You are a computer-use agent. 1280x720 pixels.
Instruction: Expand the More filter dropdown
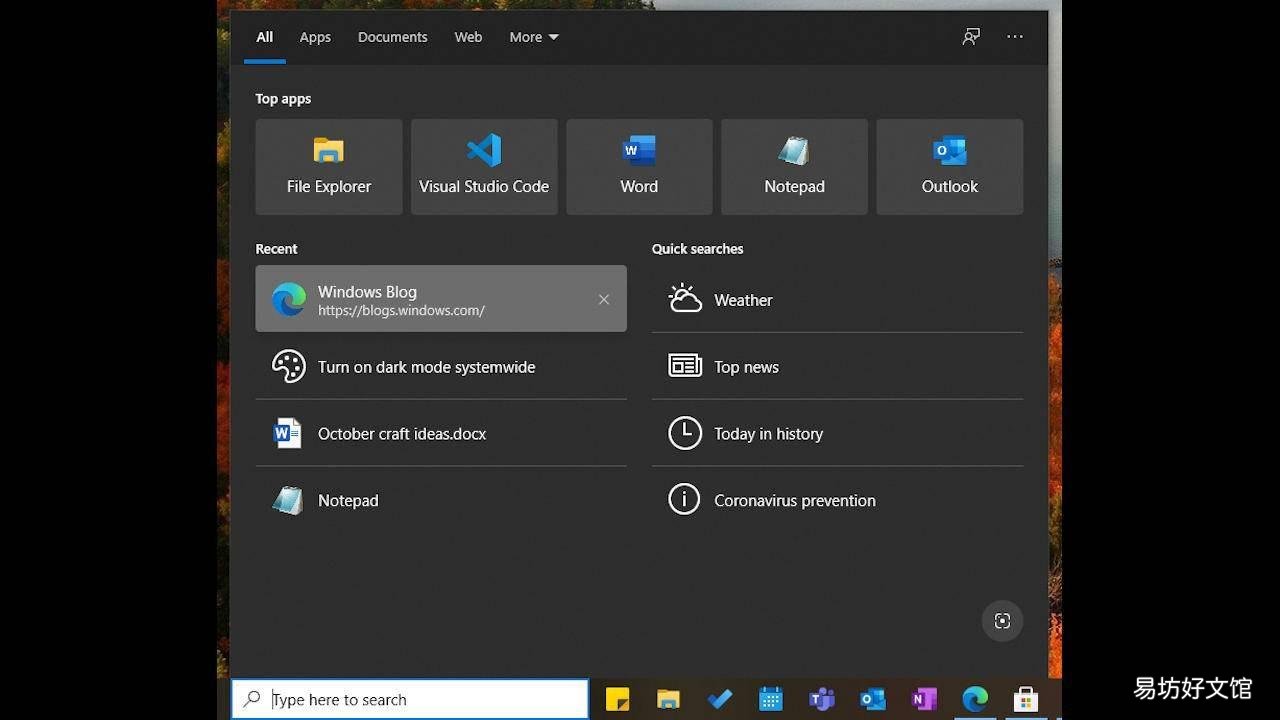tap(534, 37)
